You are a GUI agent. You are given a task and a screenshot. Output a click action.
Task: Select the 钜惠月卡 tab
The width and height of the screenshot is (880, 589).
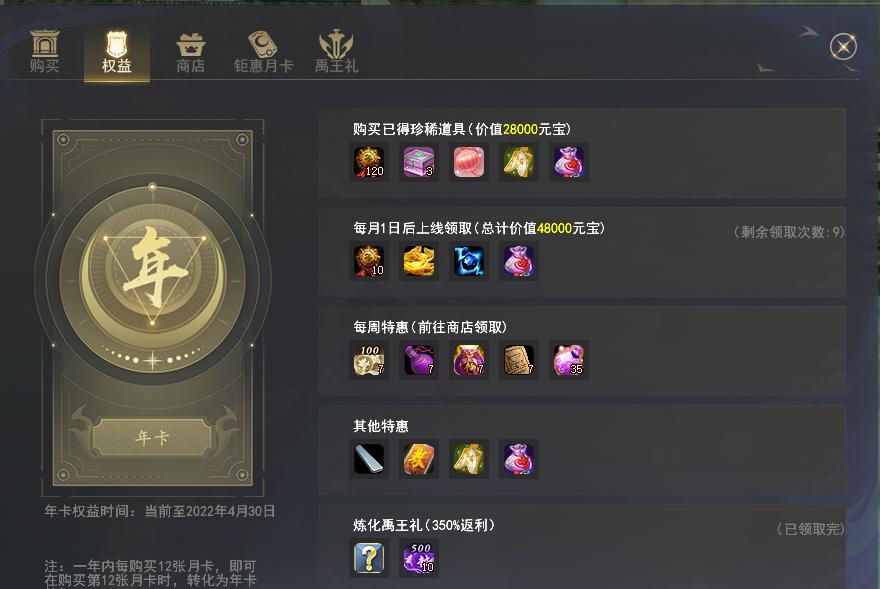(x=263, y=52)
